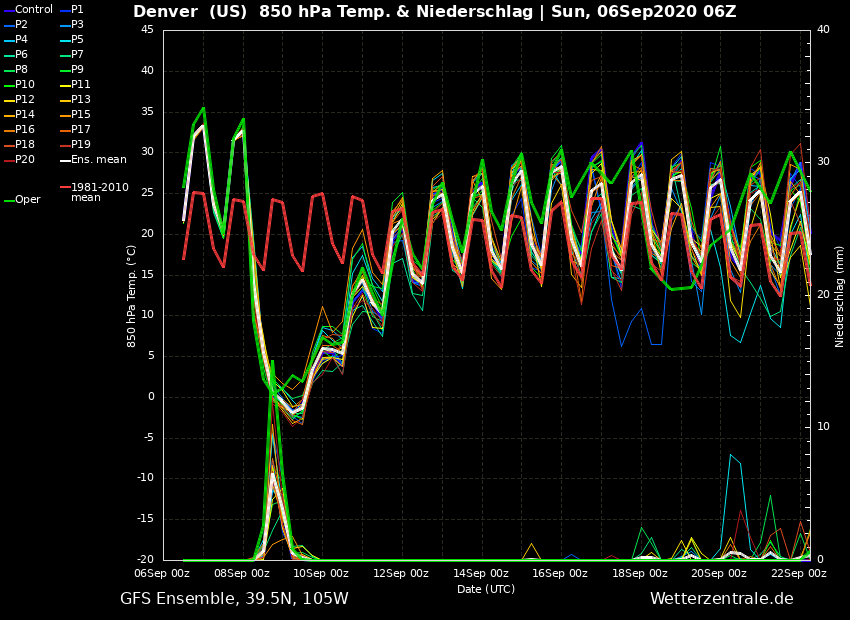Click the GFS Ensemble coordinates caption
Screen dimensions: 850x620
click(x=234, y=599)
